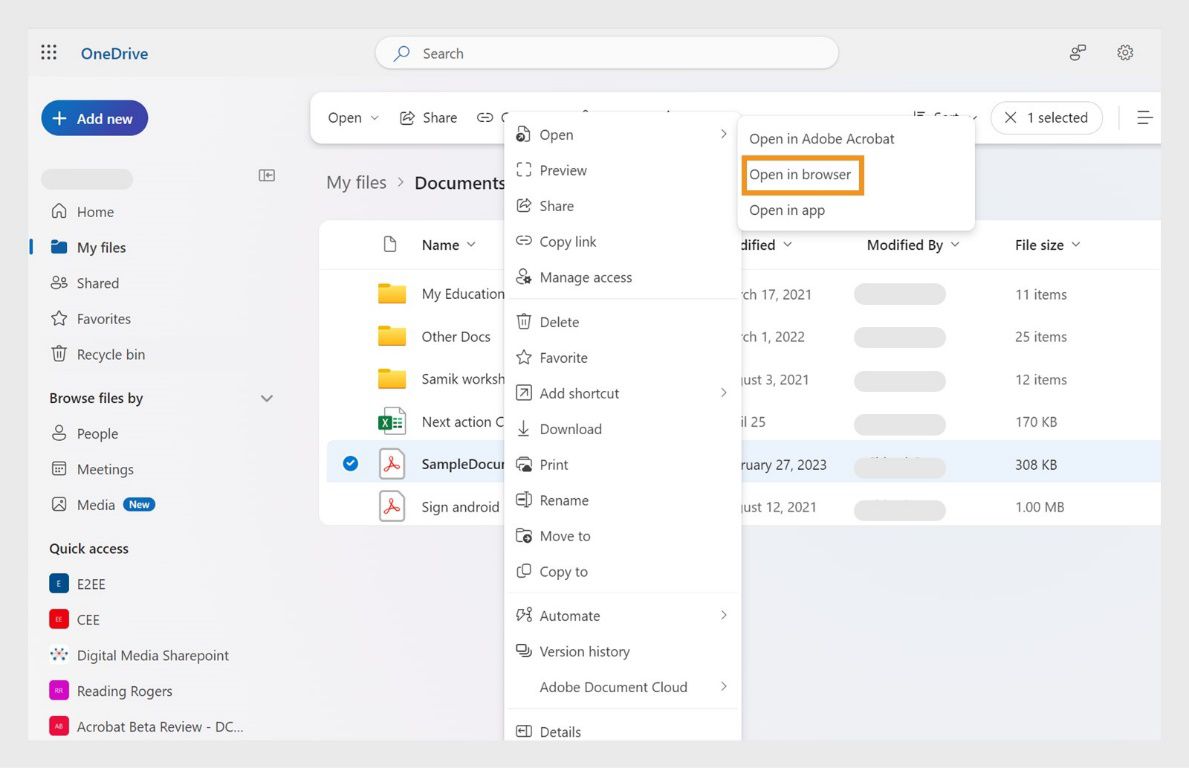The image size is (1189, 768).
Task: Open the view options icon on the right
Action: click(x=1144, y=117)
